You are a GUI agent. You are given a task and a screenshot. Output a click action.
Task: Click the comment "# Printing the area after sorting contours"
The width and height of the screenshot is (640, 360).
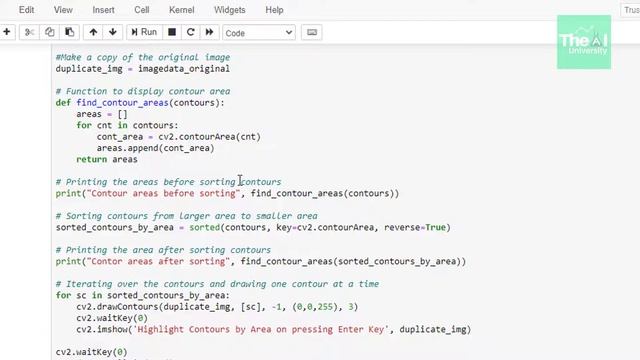tap(163, 250)
